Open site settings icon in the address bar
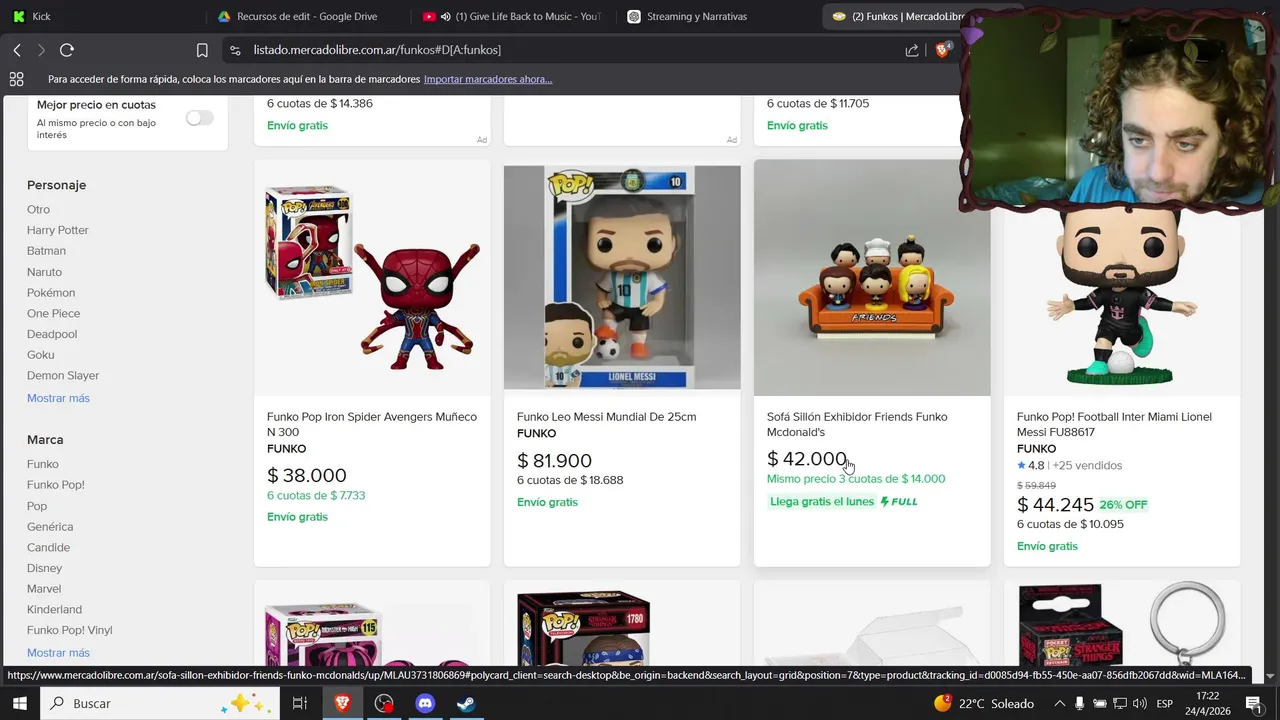 (234, 50)
